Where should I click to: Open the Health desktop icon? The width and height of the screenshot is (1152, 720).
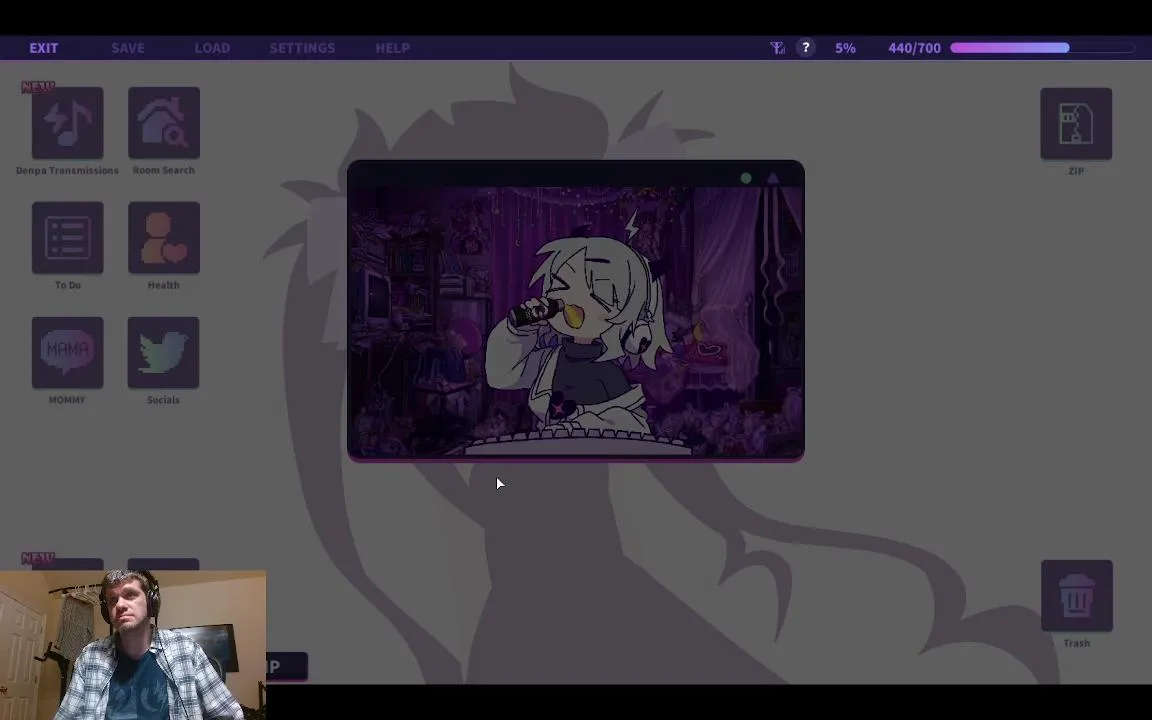[x=164, y=237]
